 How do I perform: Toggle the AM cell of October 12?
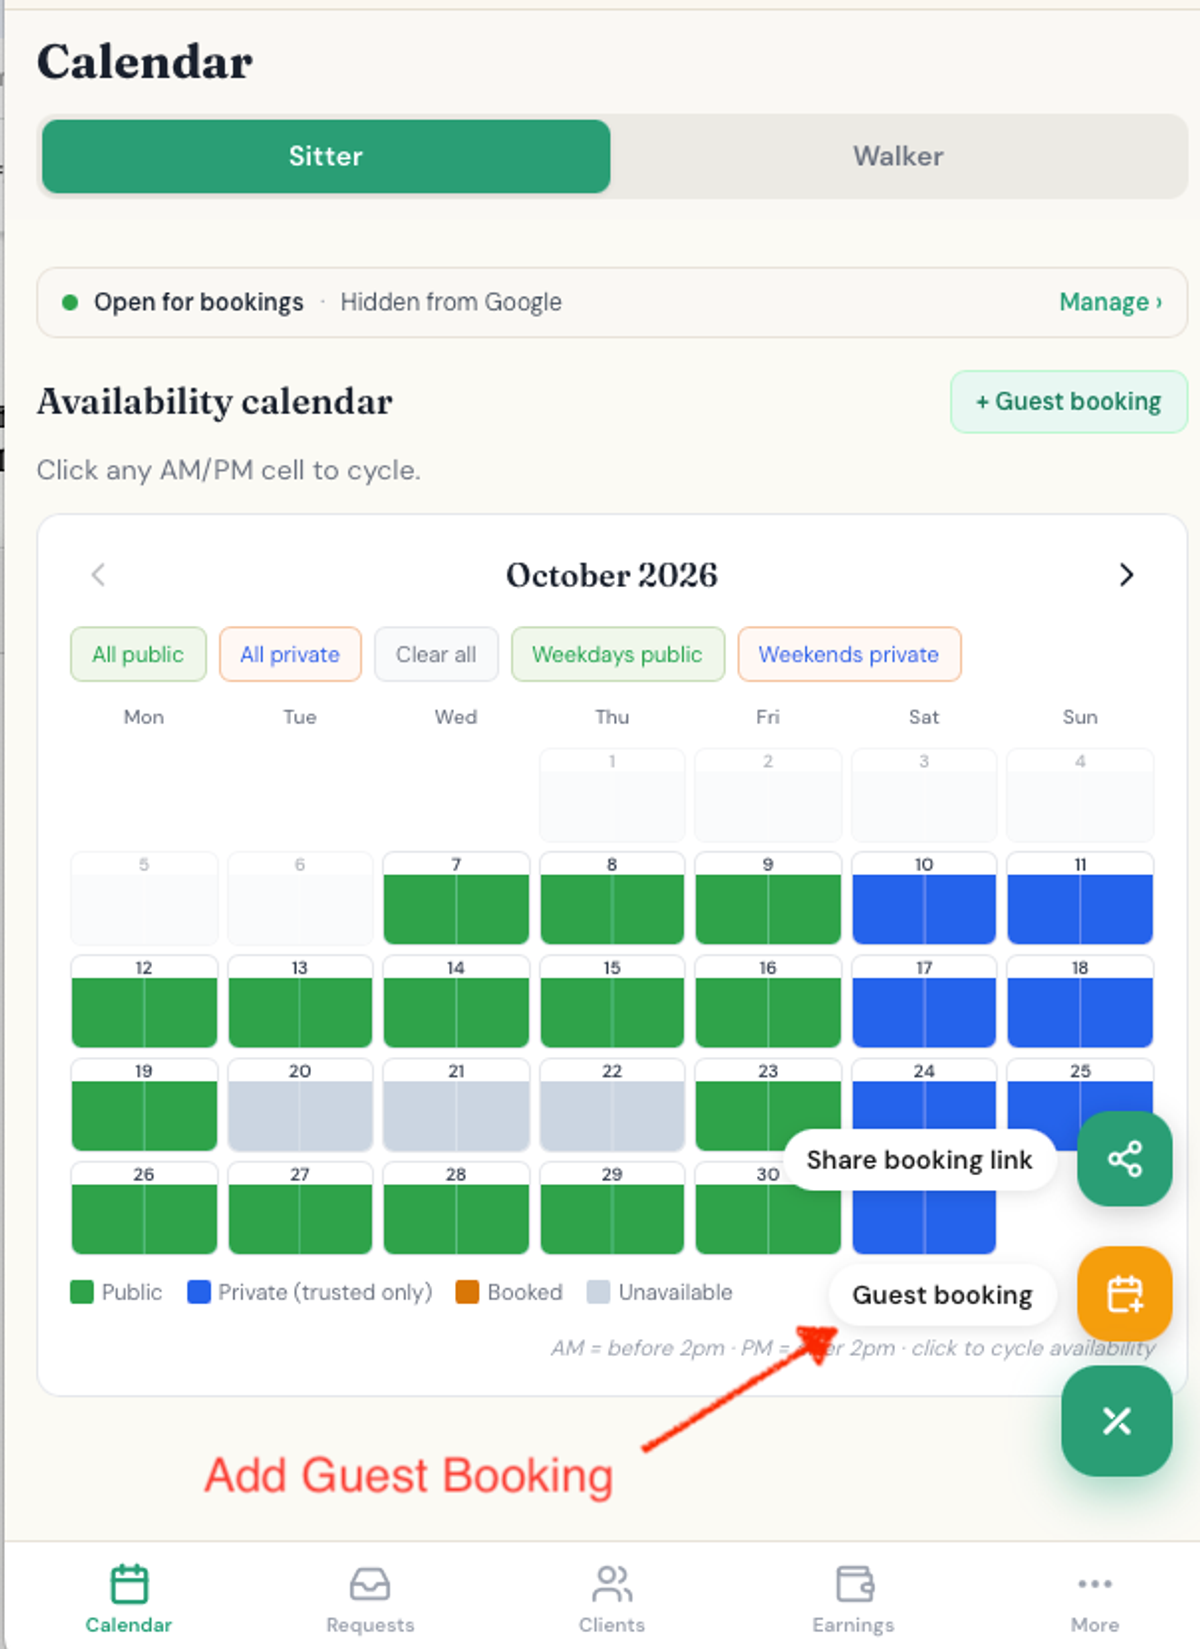tap(108, 1012)
